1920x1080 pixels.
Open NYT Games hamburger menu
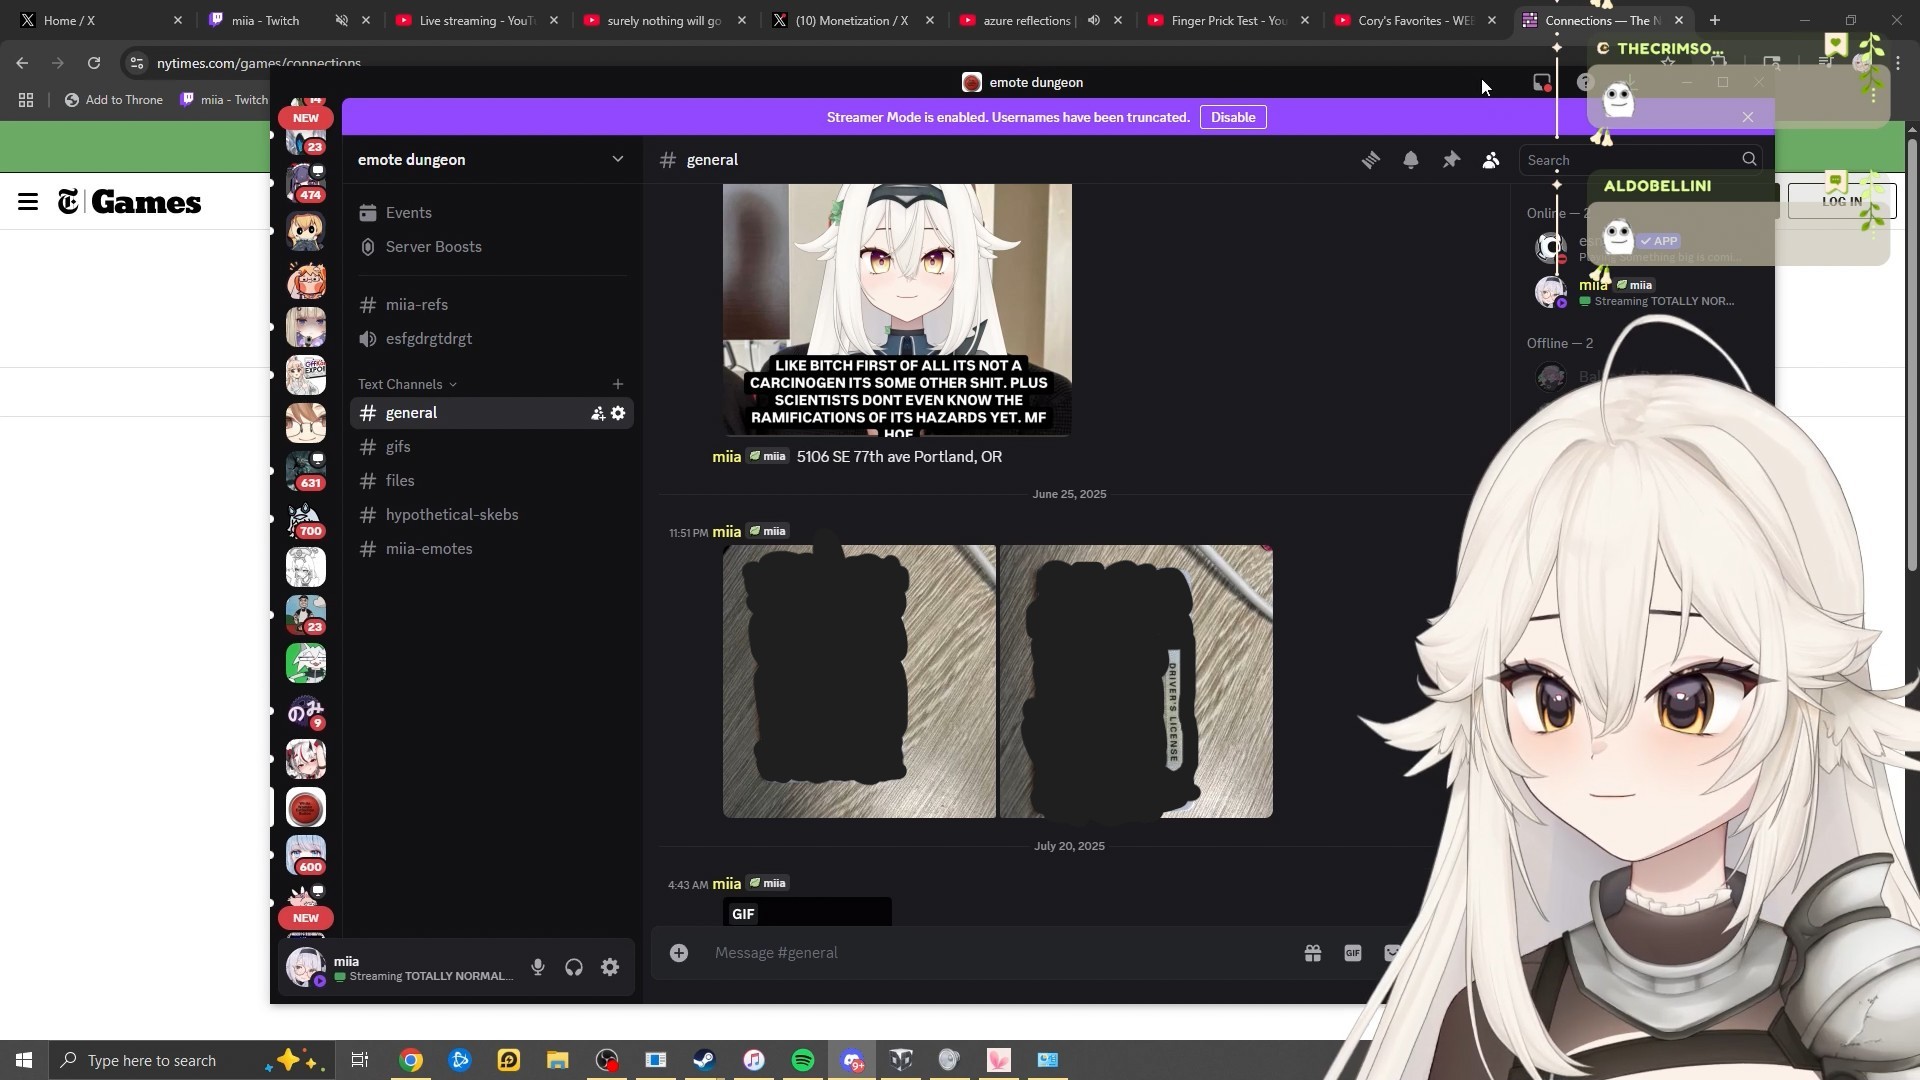pos(28,202)
